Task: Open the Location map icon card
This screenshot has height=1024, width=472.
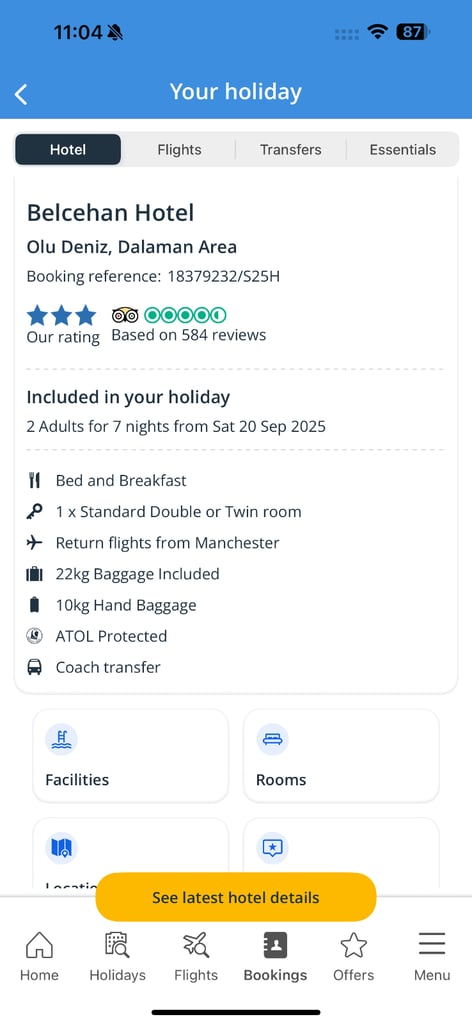Action: [131, 852]
